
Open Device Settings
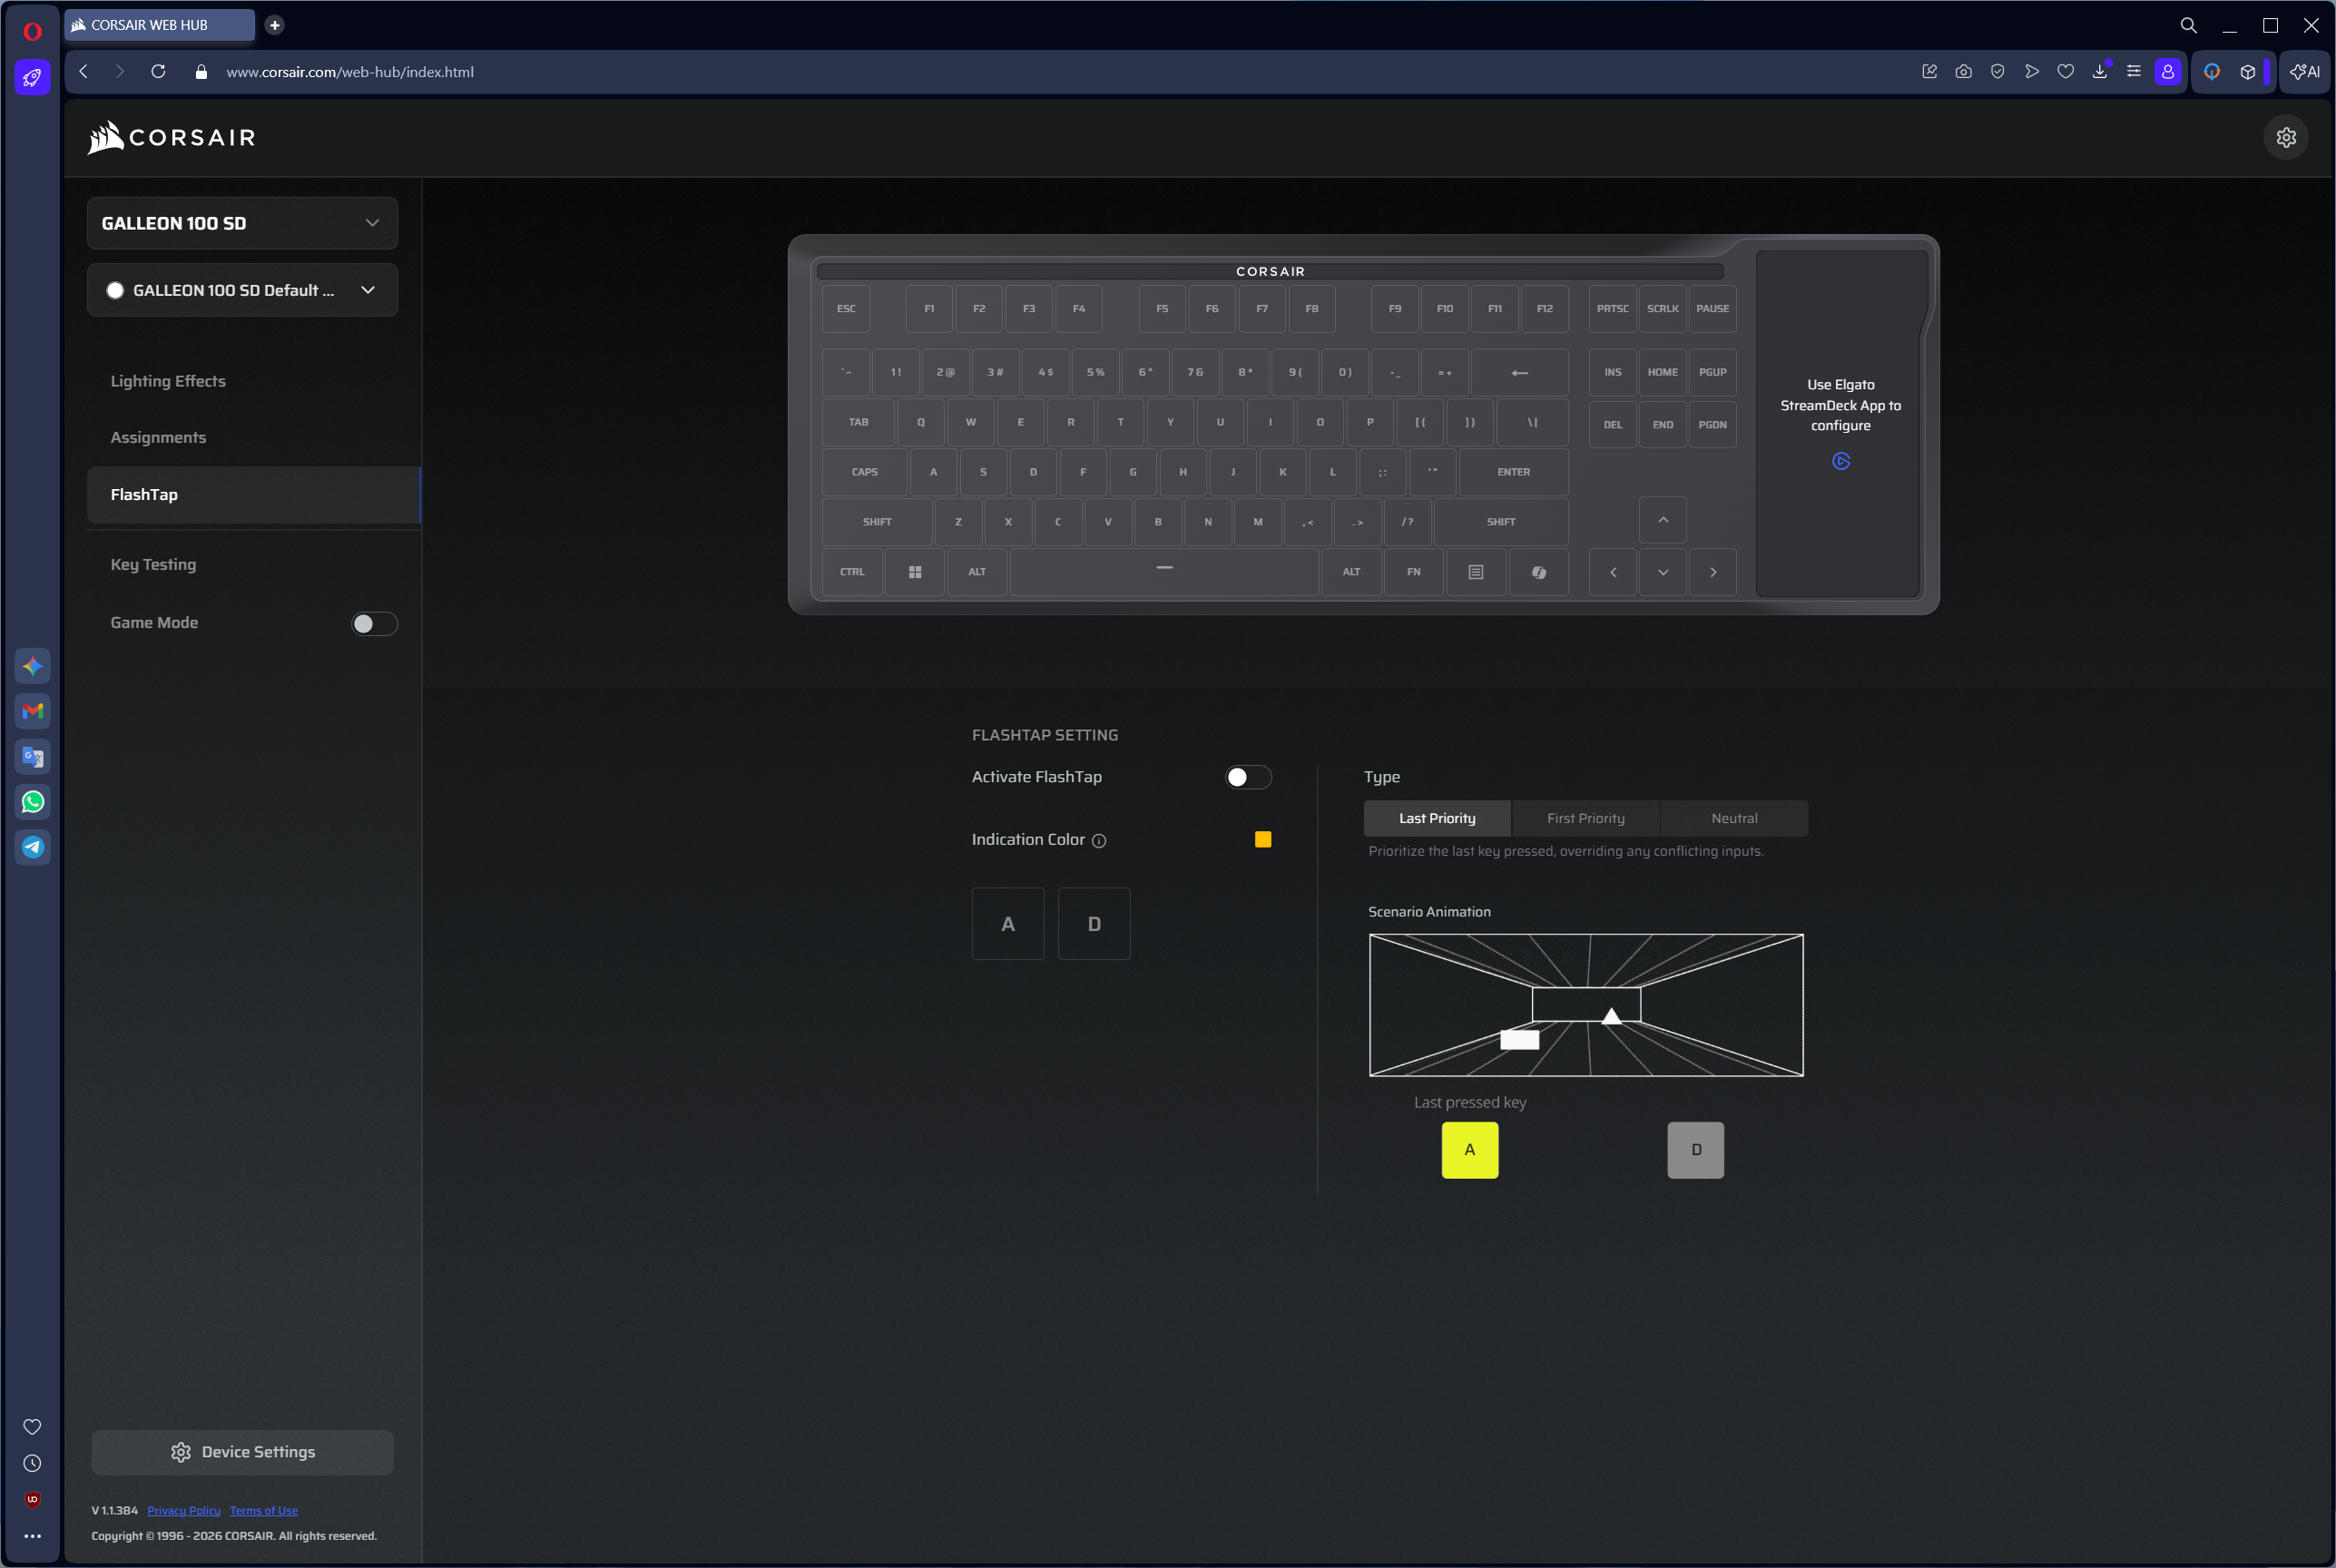tap(242, 1451)
